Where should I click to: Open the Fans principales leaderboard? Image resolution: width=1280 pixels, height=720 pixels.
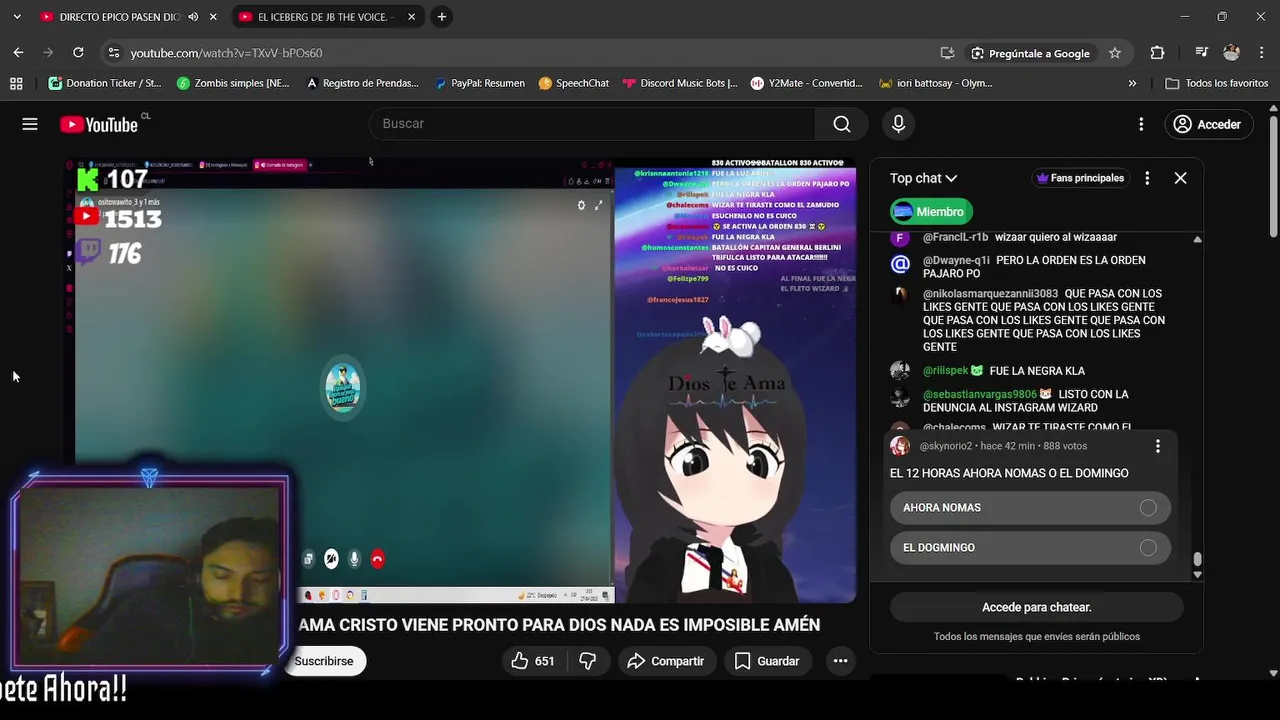[1080, 178]
